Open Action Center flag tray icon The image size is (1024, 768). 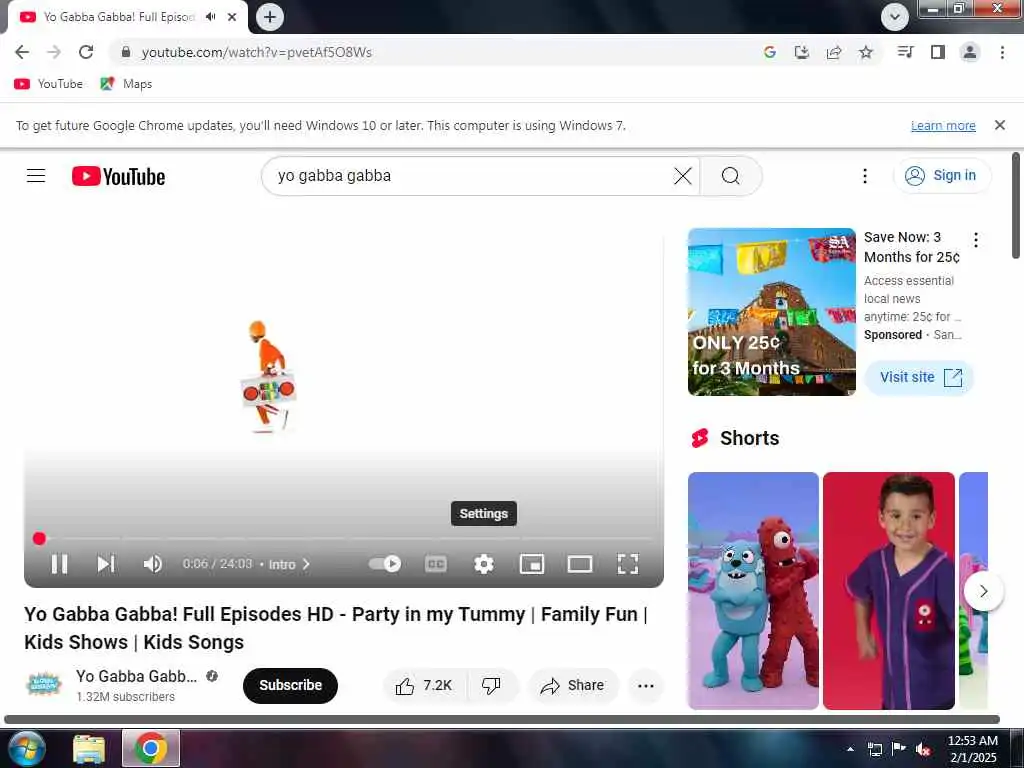pyautogui.click(x=899, y=749)
